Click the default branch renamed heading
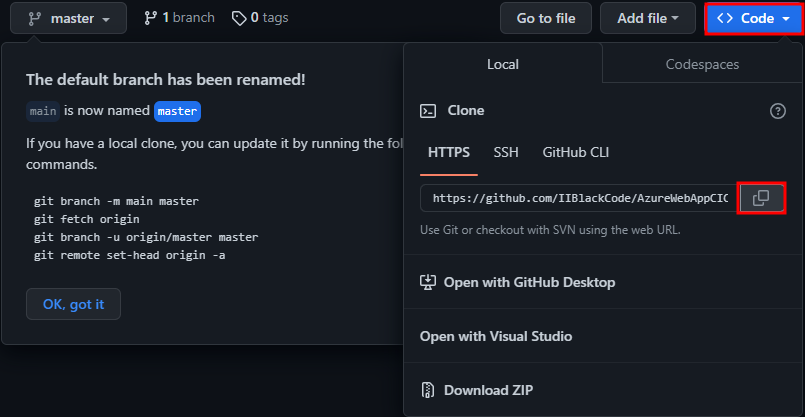Image resolution: width=805 pixels, height=417 pixels. click(x=166, y=80)
